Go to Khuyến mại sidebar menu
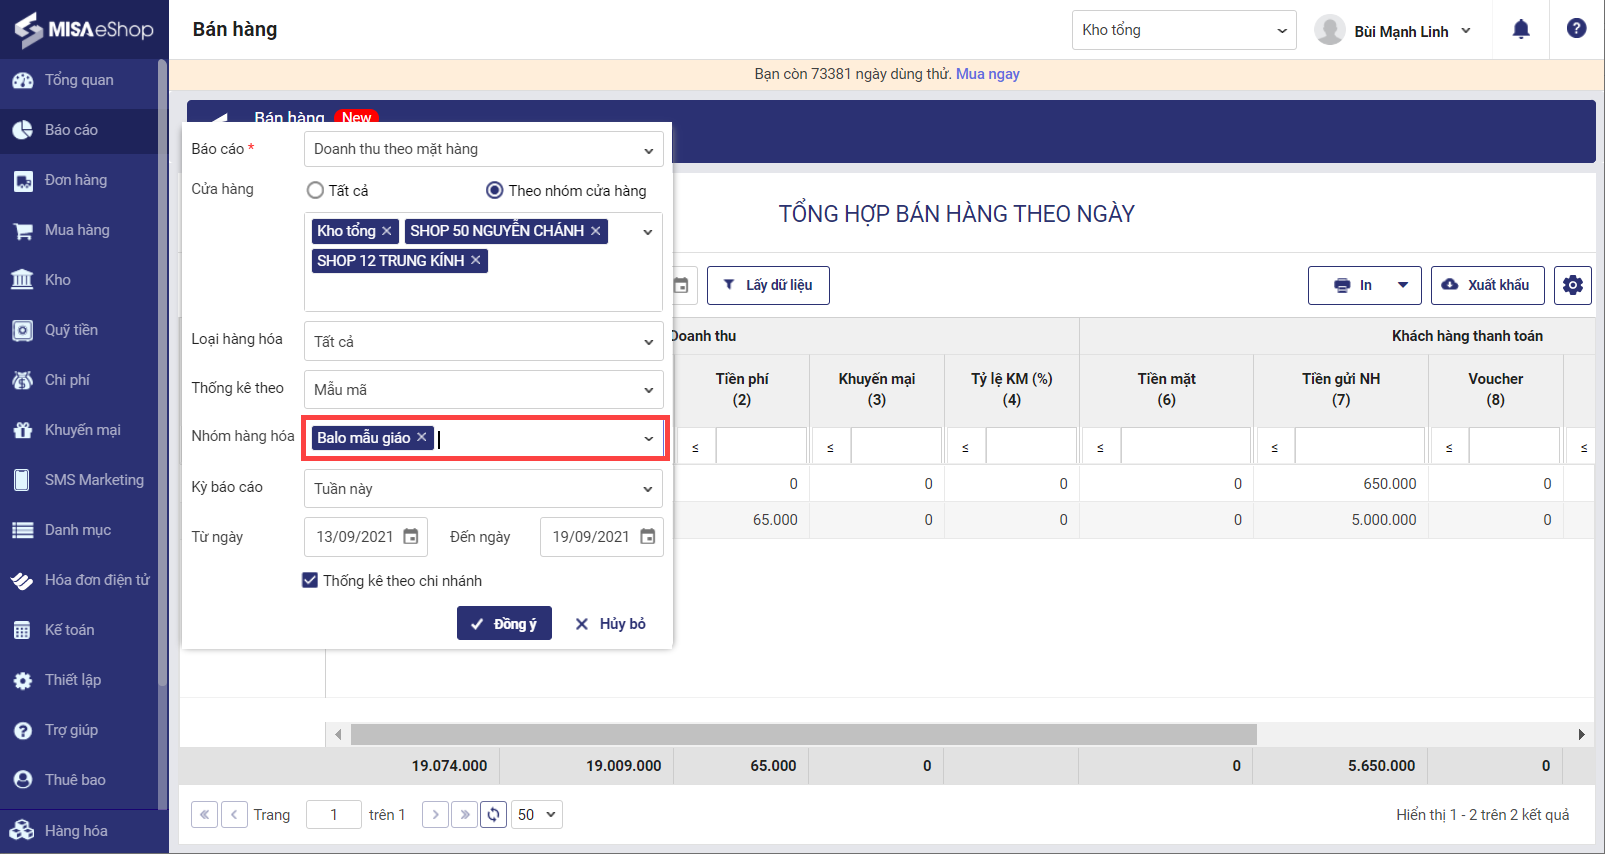Image resolution: width=1605 pixels, height=854 pixels. point(82,430)
